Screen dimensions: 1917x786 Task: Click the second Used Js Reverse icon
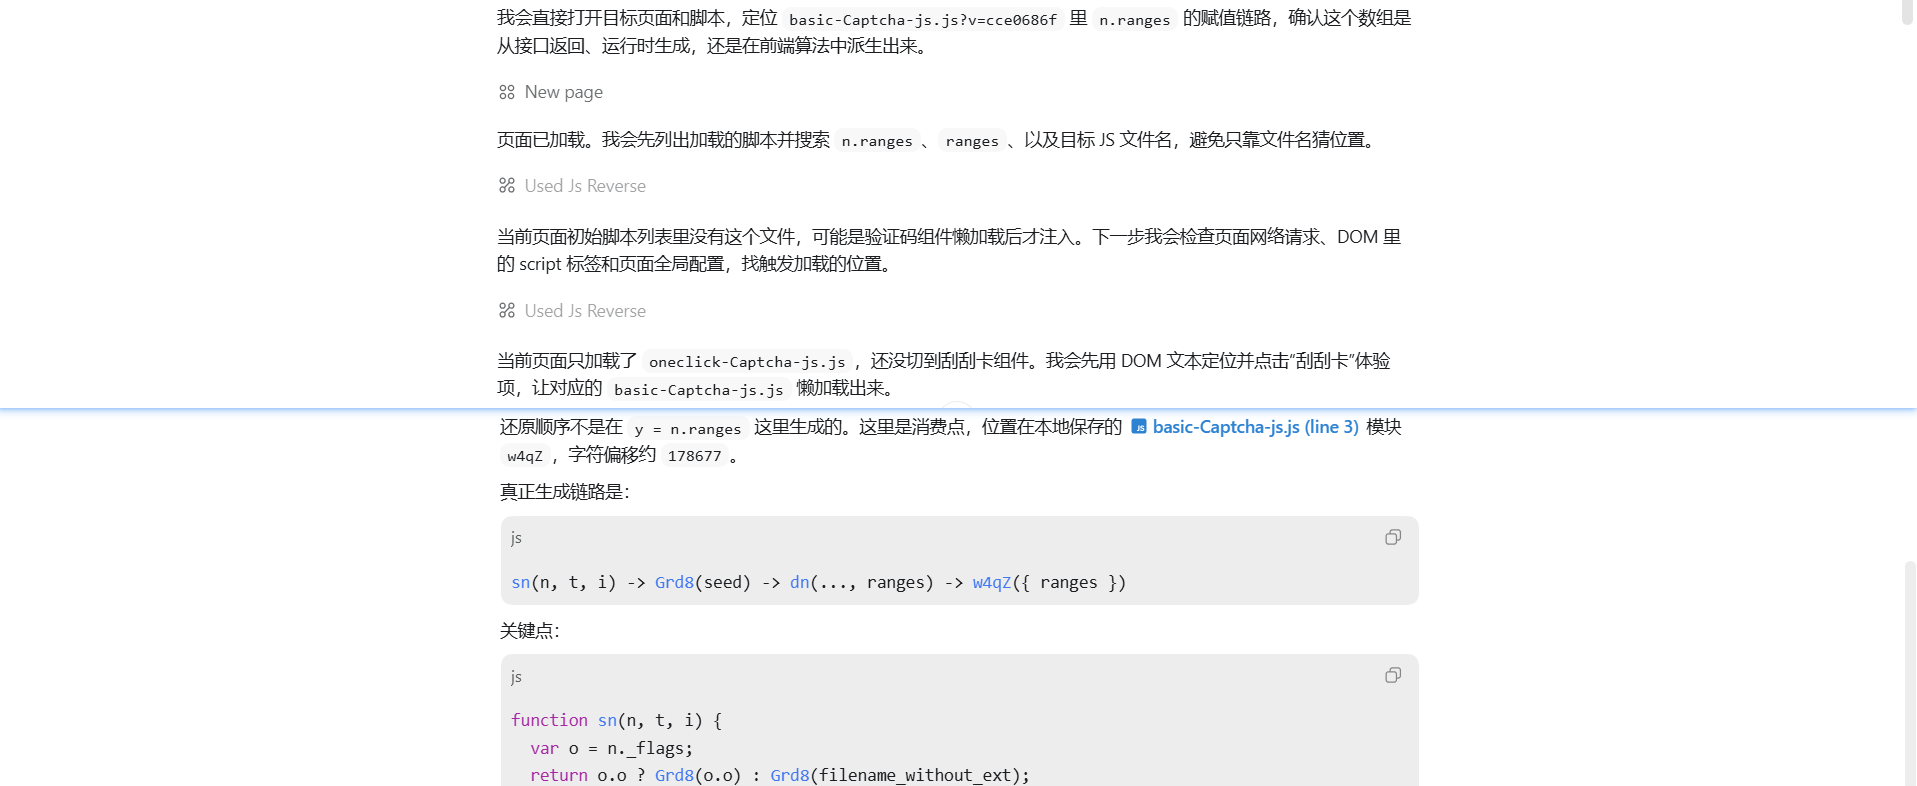(x=507, y=310)
